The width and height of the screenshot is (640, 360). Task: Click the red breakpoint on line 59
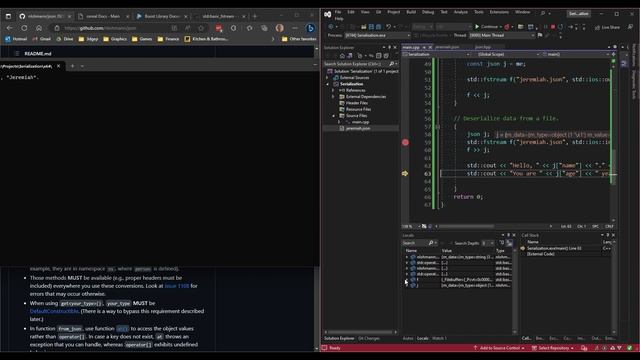click(405, 142)
